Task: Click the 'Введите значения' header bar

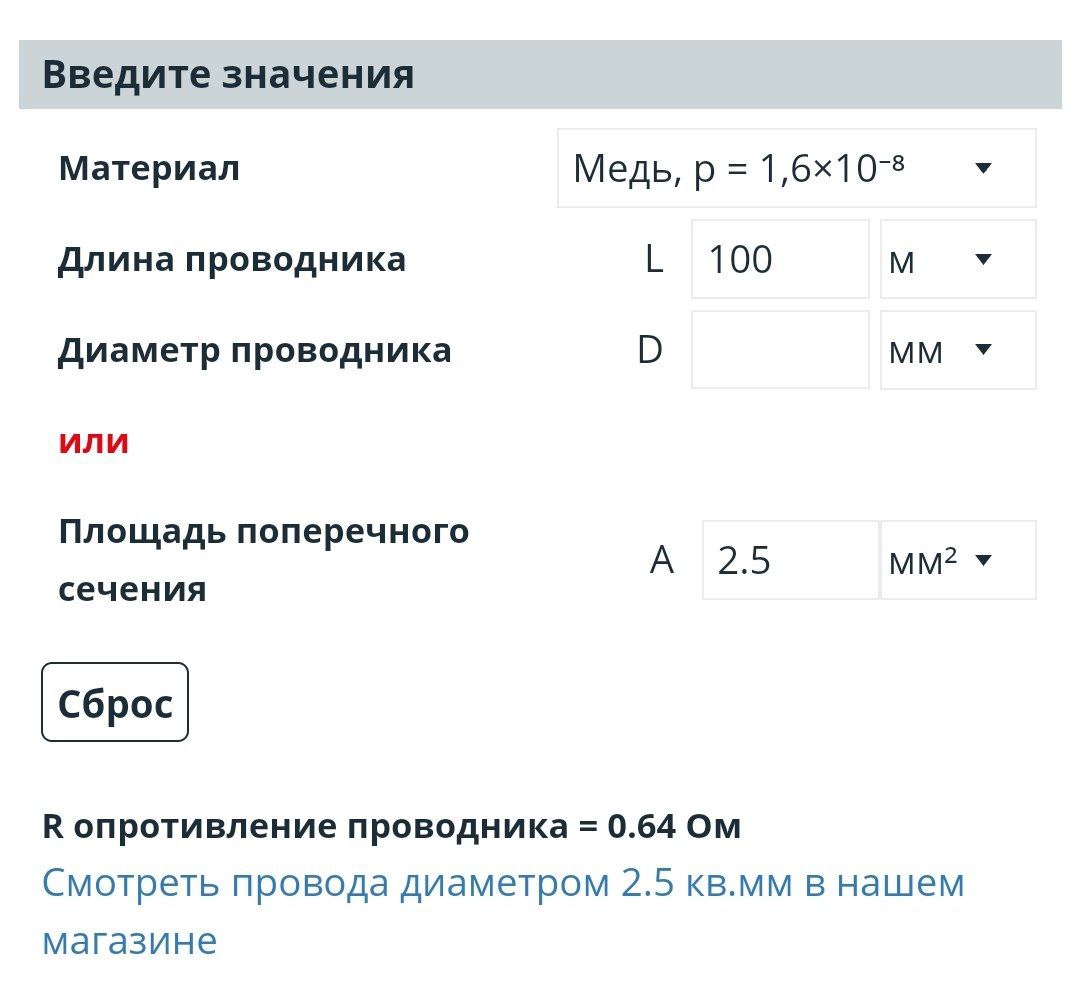Action: tap(540, 74)
